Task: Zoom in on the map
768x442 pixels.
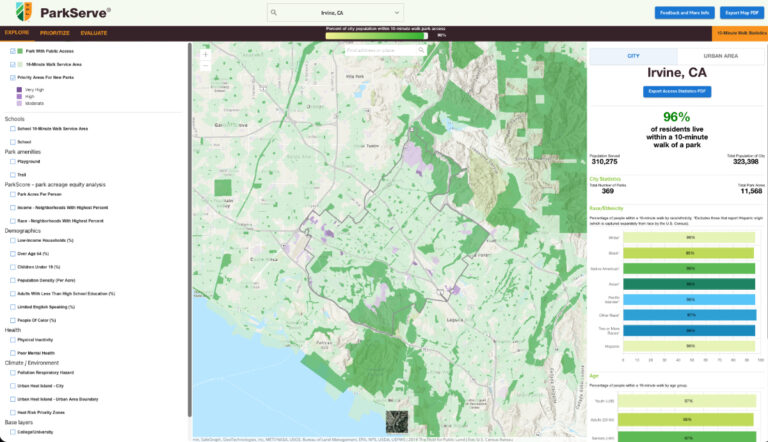Action: tap(206, 54)
